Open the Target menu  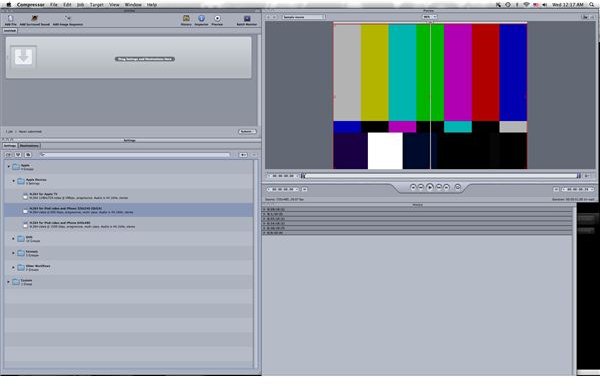coord(96,5)
